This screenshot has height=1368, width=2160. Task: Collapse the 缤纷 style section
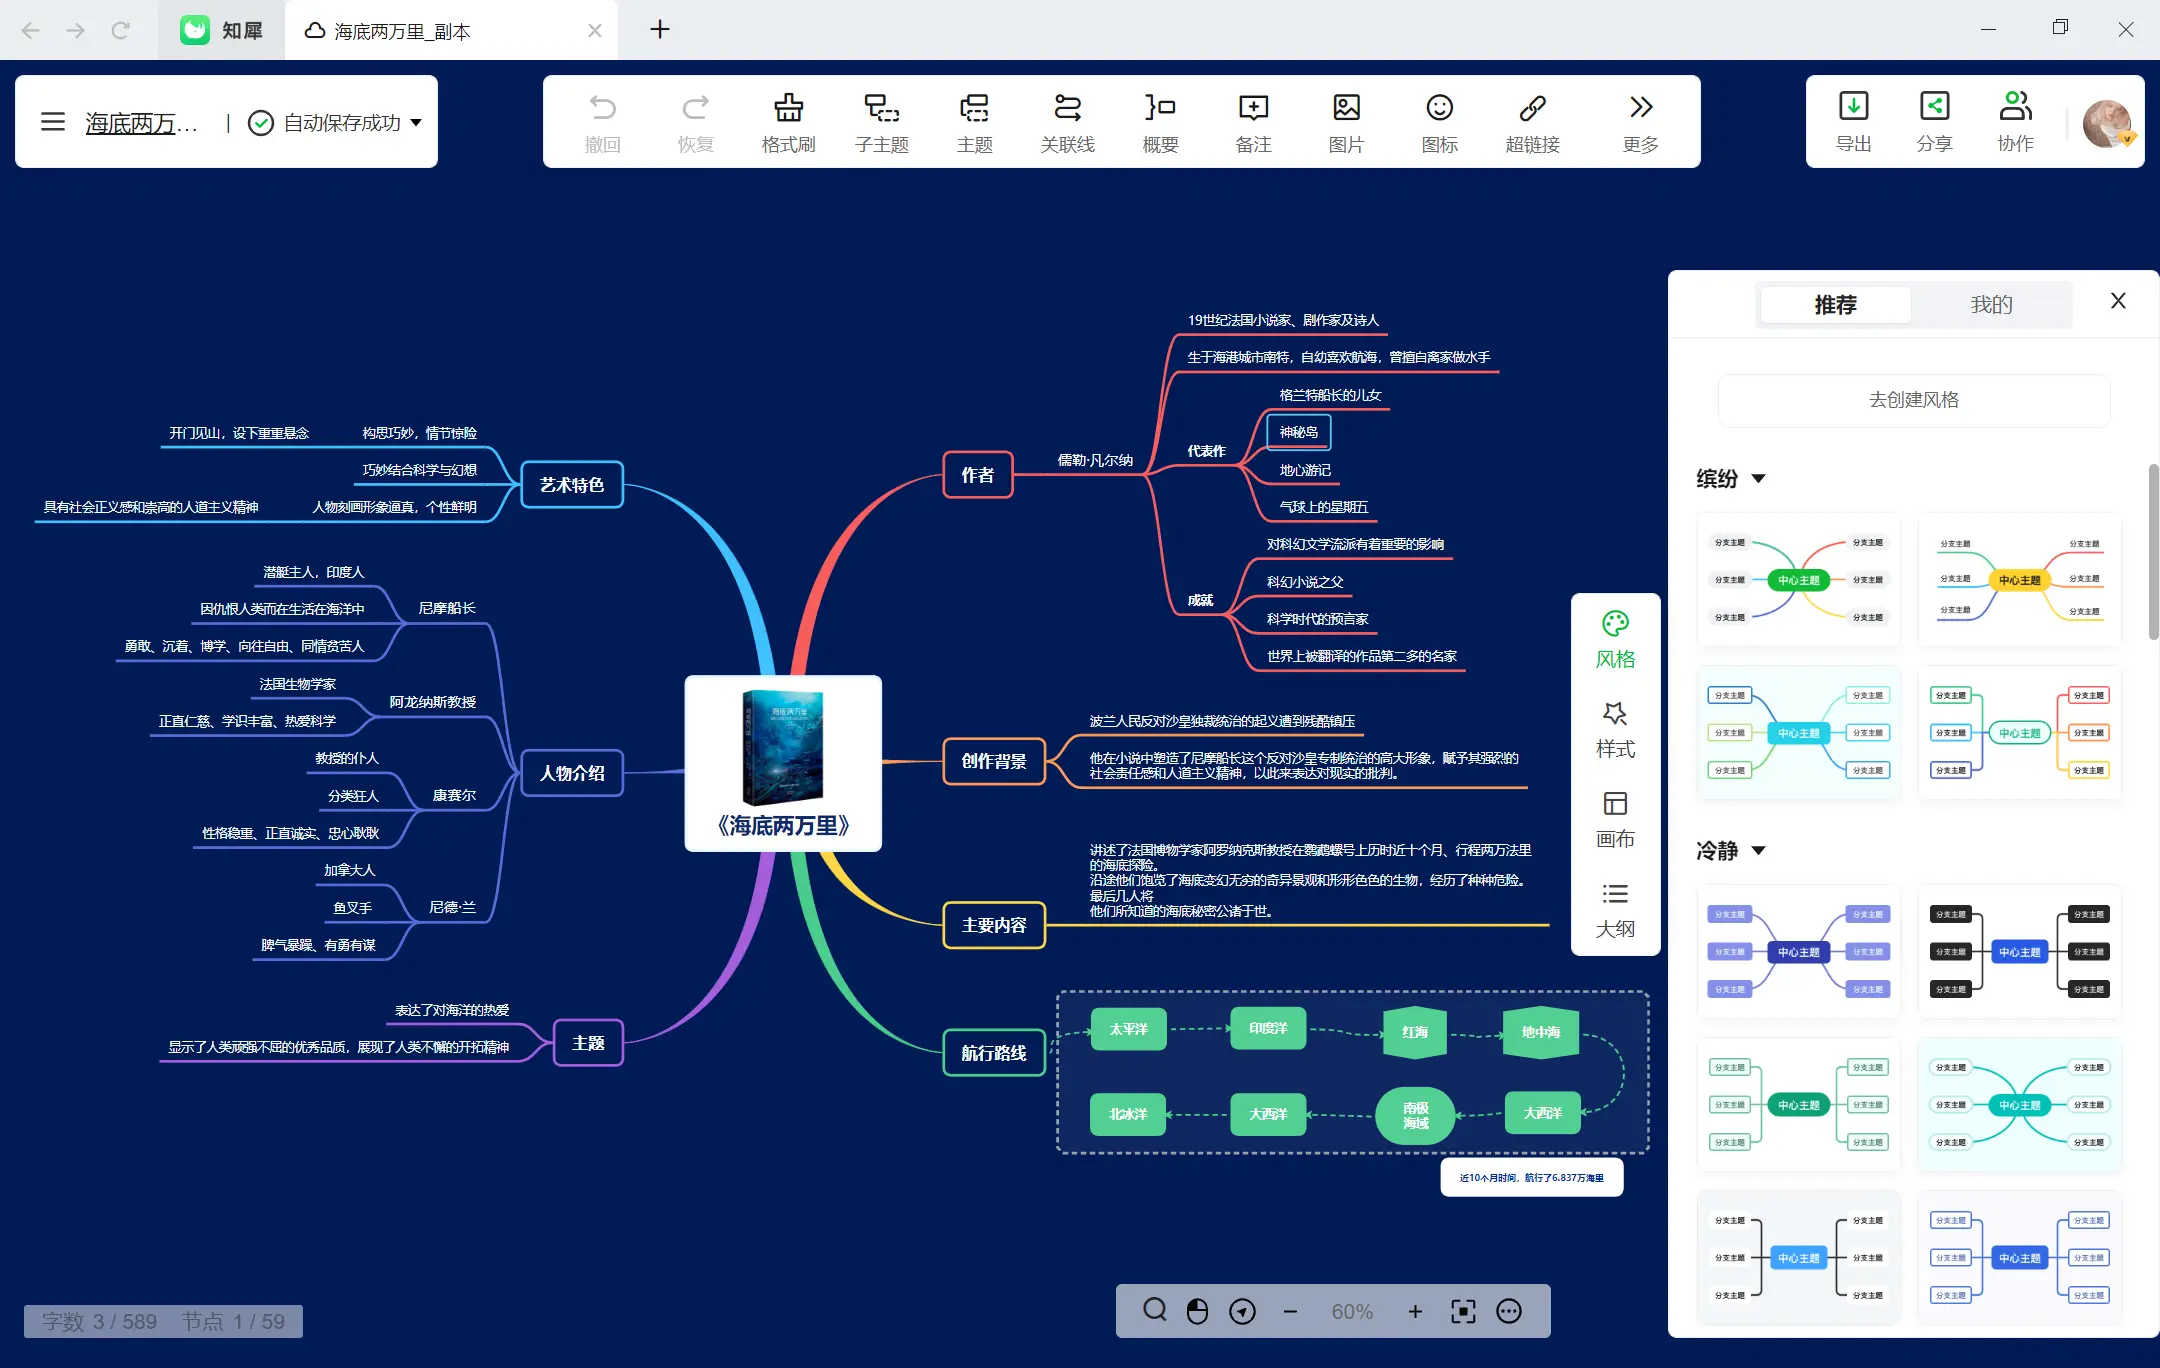coord(1759,478)
